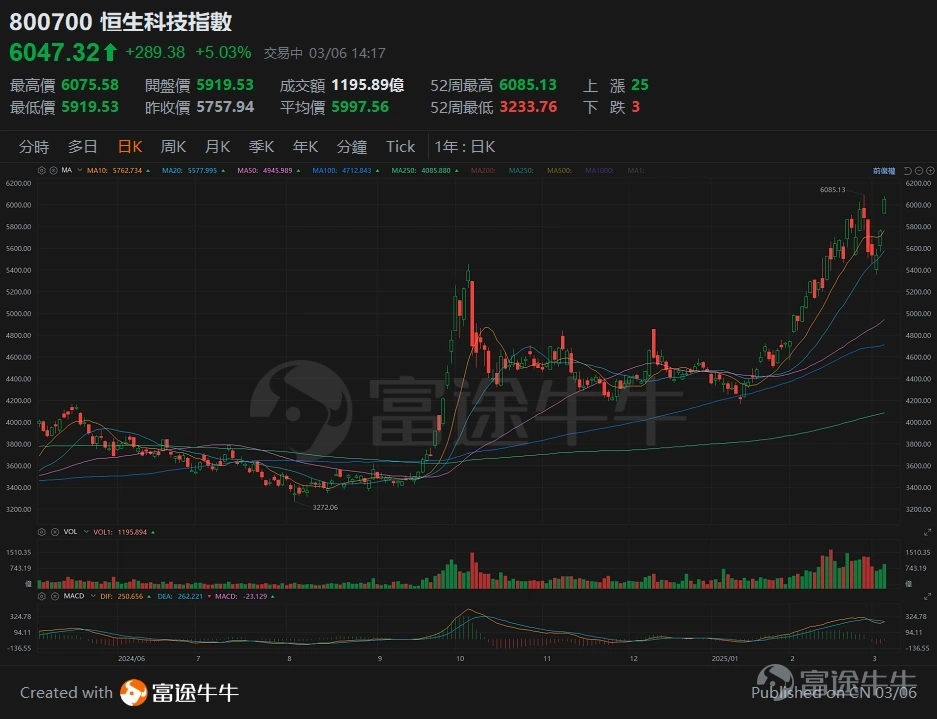Select the 周K weekly candlestick tab
This screenshot has width=937, height=719.
pyautogui.click(x=173, y=146)
